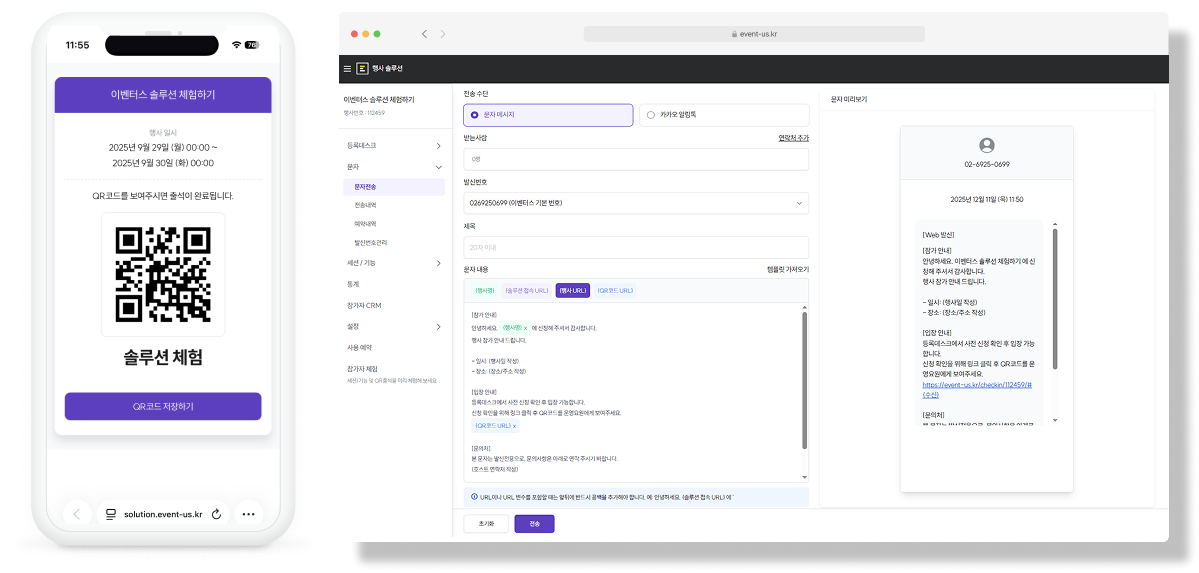
Task: Remove the {QR코드 URL} tag from the message body
Action: (x=515, y=425)
